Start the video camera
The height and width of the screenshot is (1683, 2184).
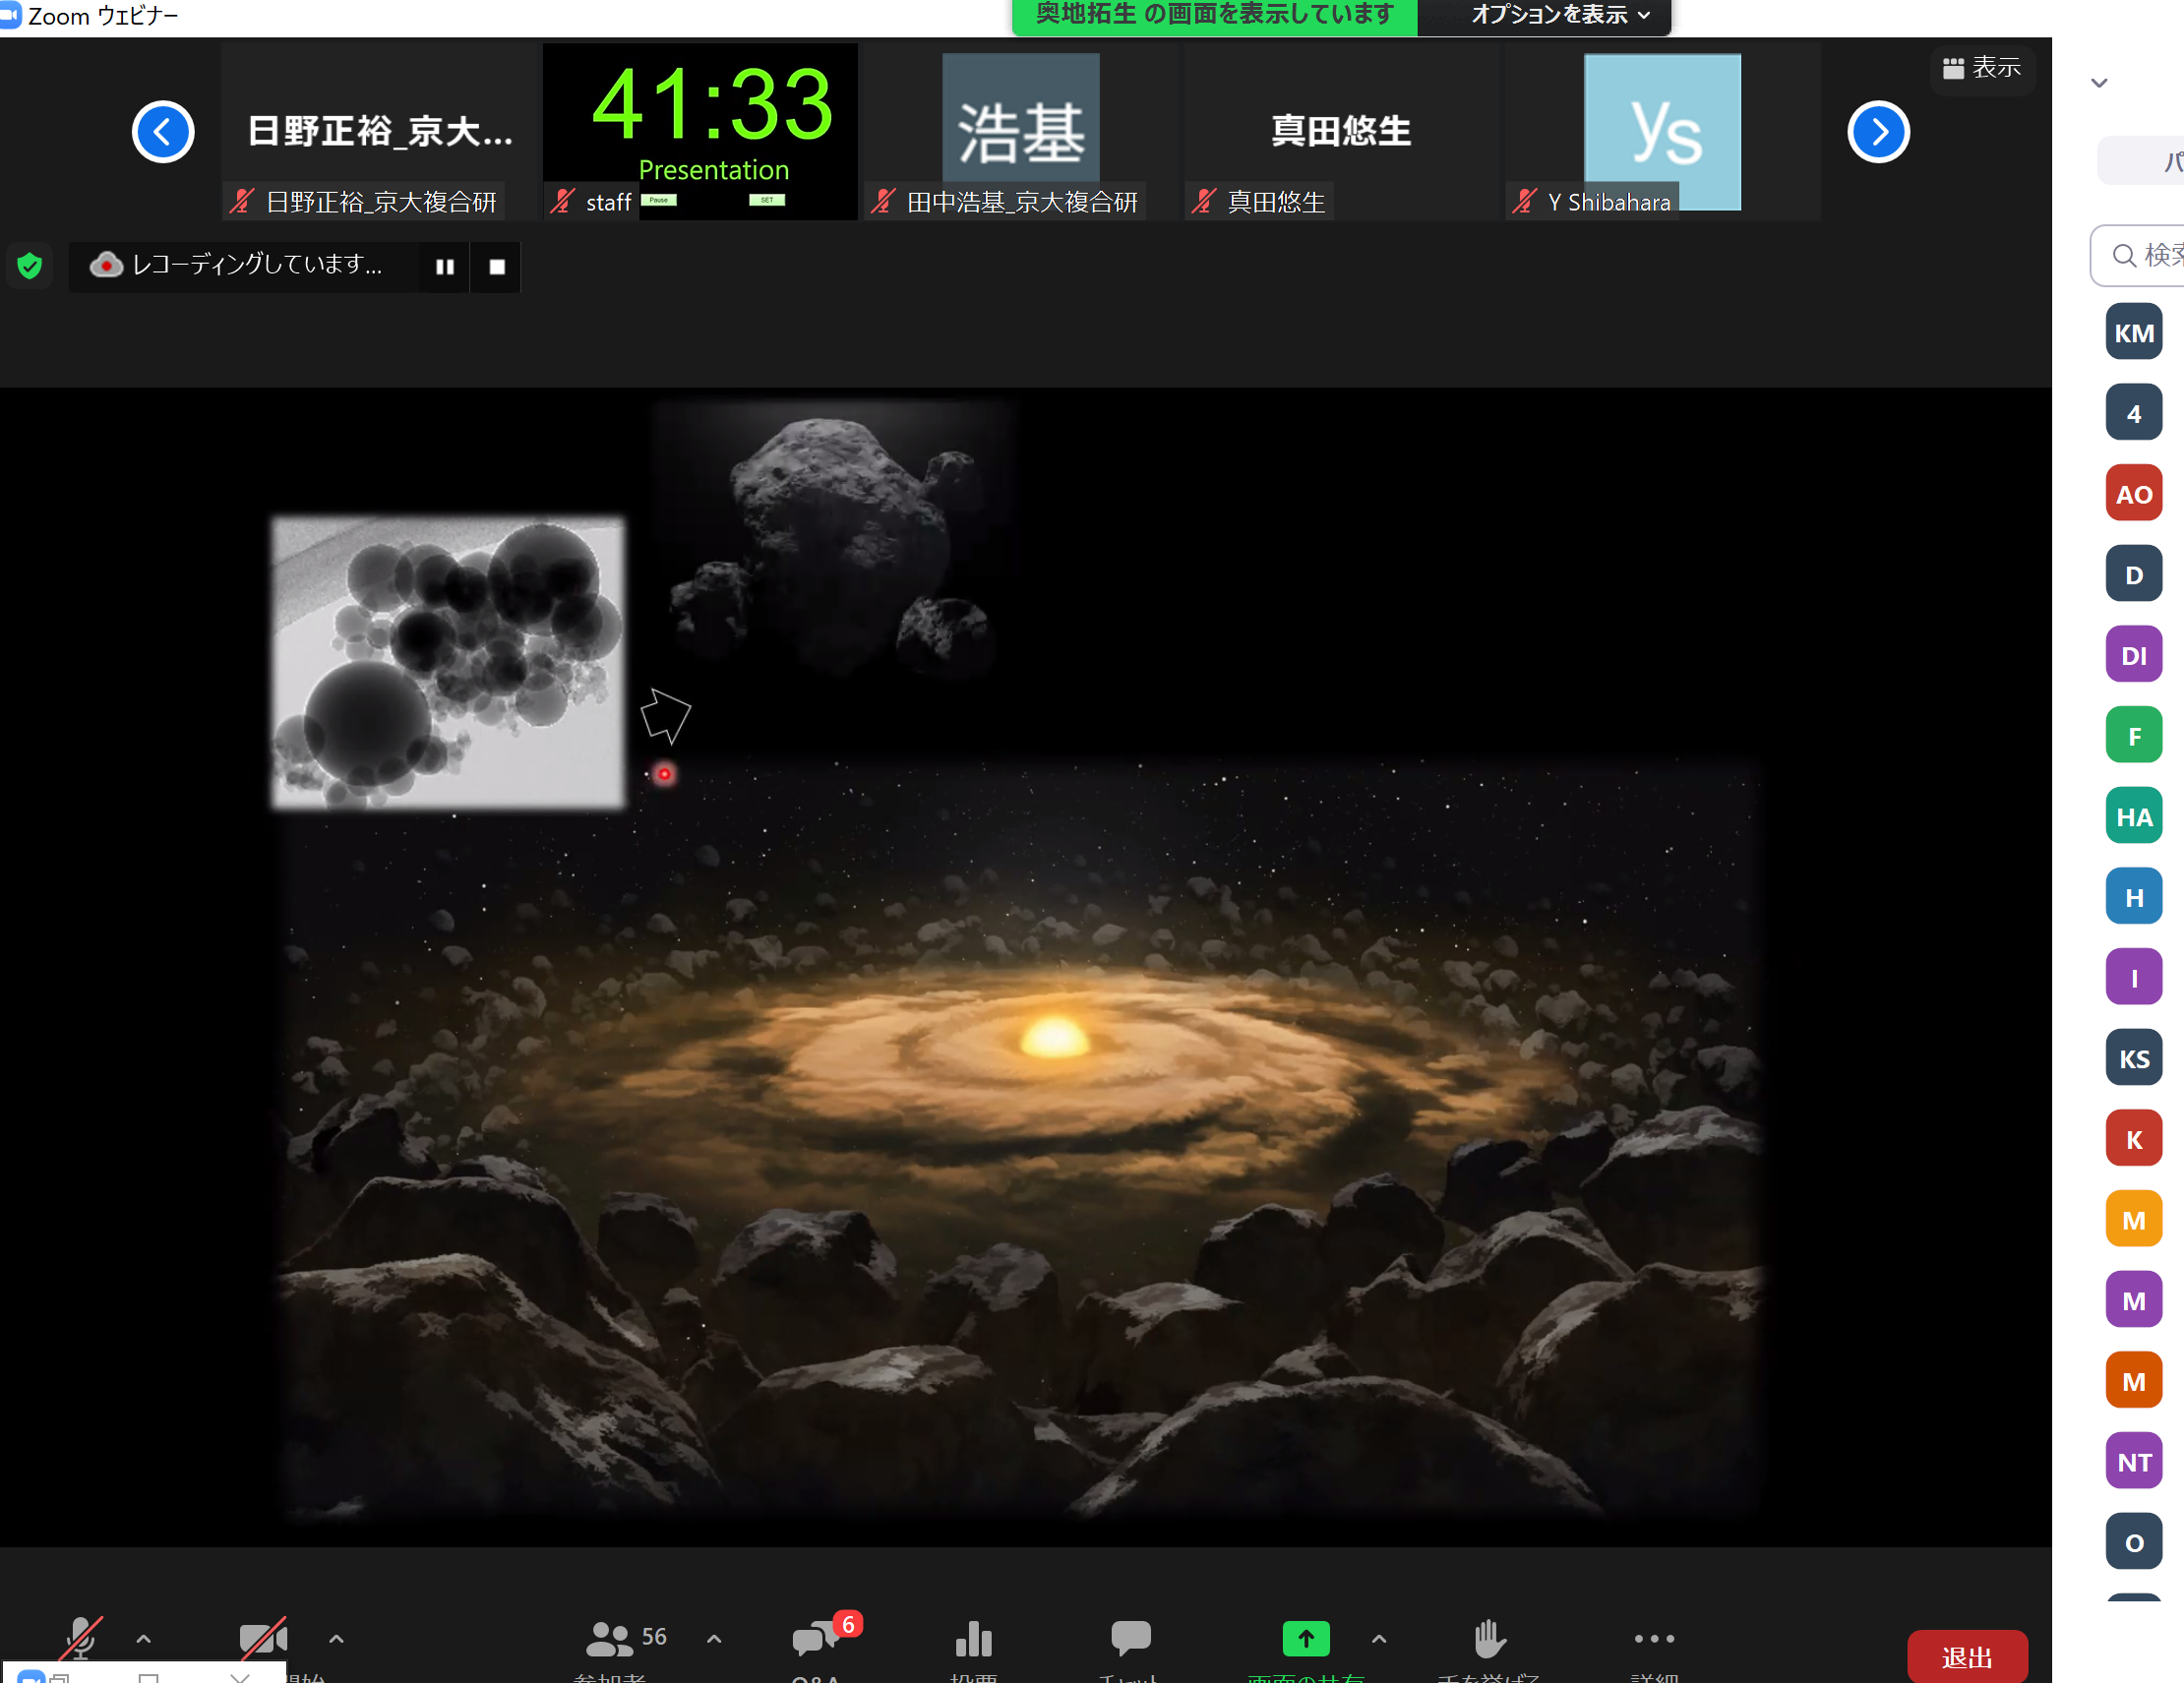click(x=263, y=1637)
